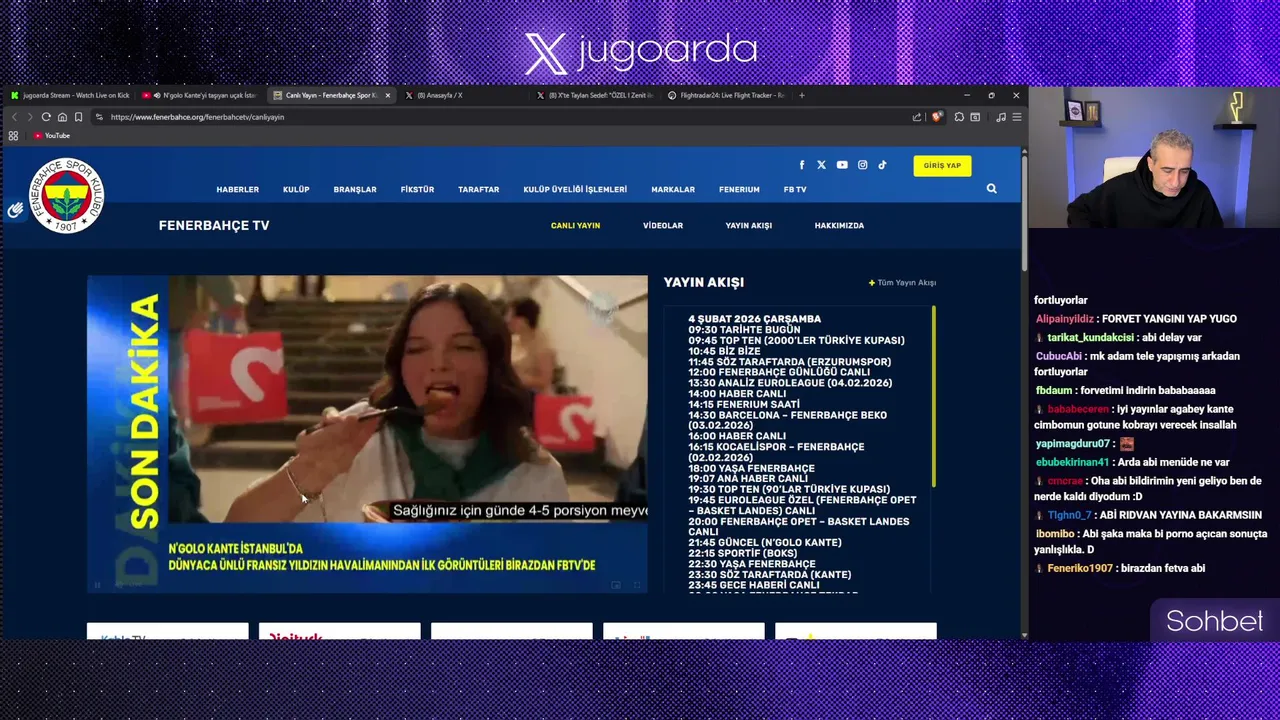Select the CANLI YAYIN tab
This screenshot has height=720, width=1280.
[x=575, y=226]
